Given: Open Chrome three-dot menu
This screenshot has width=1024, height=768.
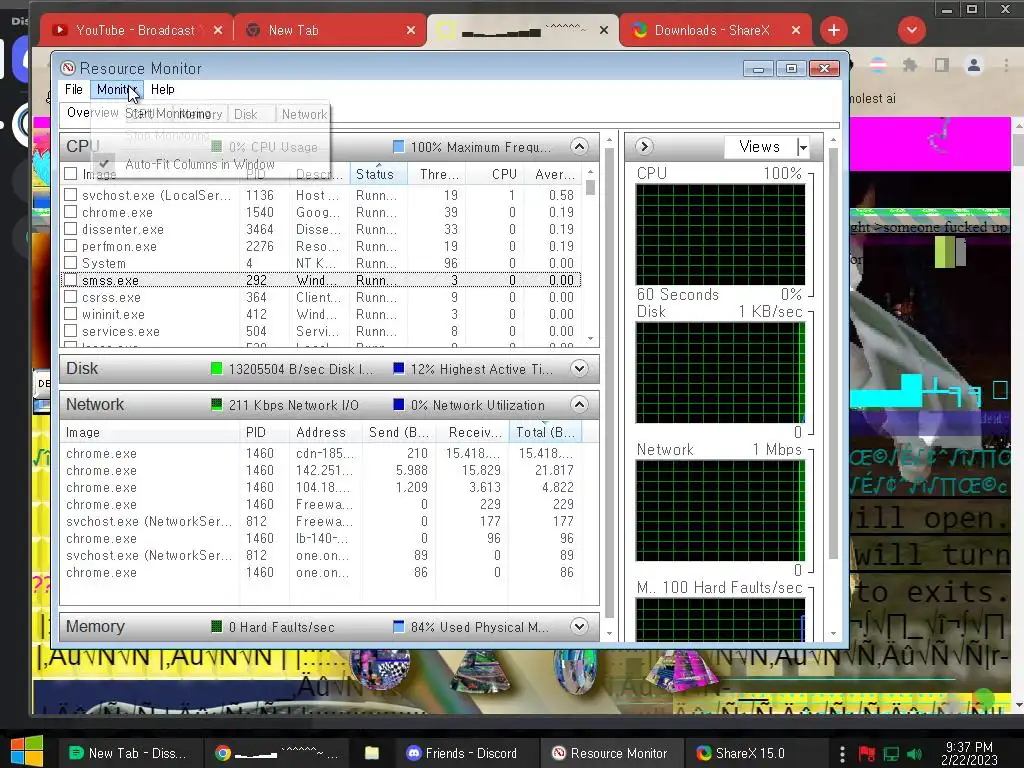Looking at the screenshot, I should pyautogui.click(x=1006, y=65).
